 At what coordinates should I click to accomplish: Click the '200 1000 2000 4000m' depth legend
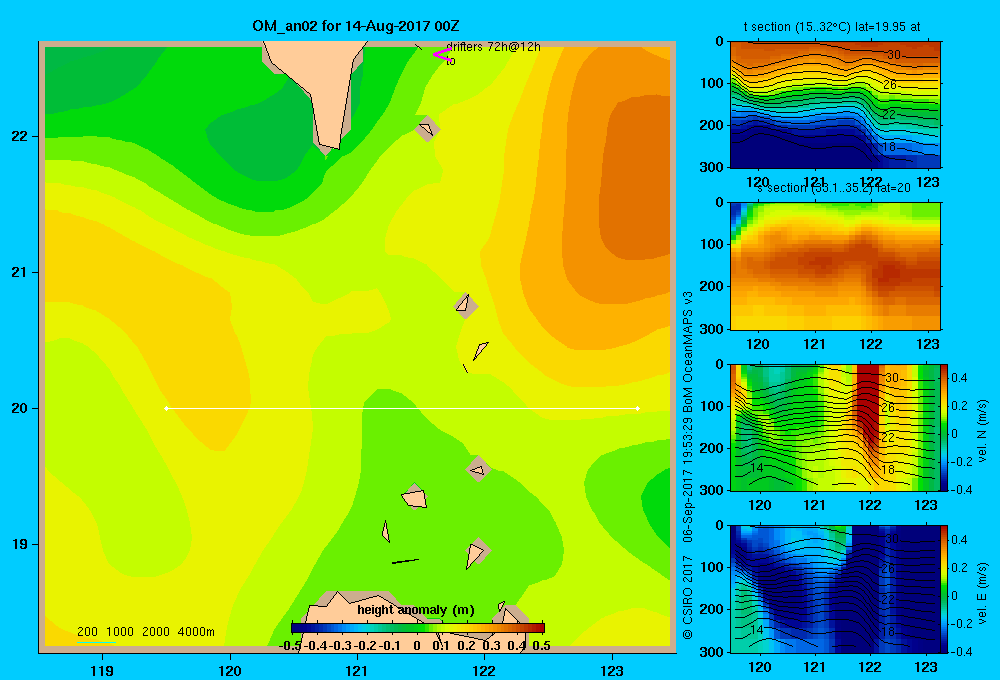tap(146, 632)
